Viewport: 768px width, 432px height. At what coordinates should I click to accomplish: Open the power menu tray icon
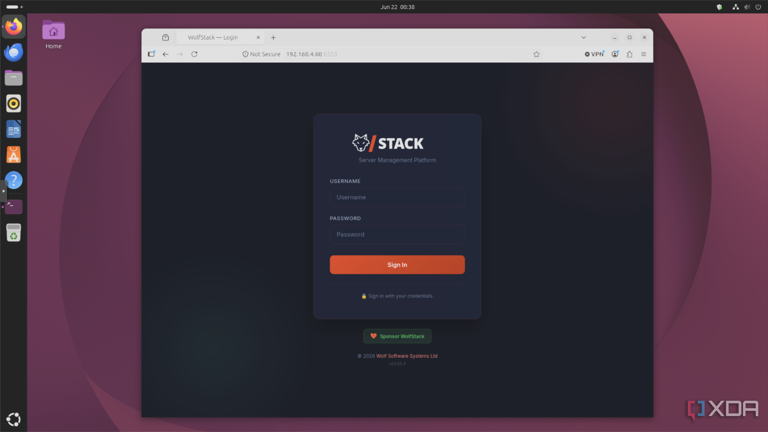point(758,7)
